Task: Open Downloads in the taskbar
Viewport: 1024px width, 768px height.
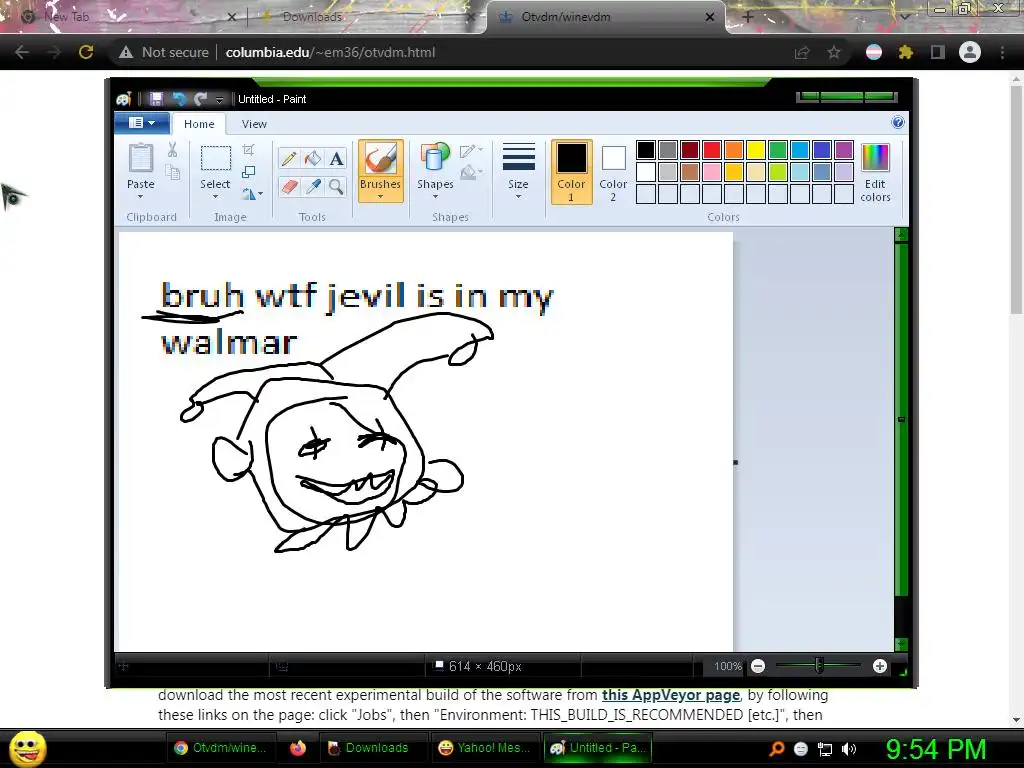Action: coord(374,748)
